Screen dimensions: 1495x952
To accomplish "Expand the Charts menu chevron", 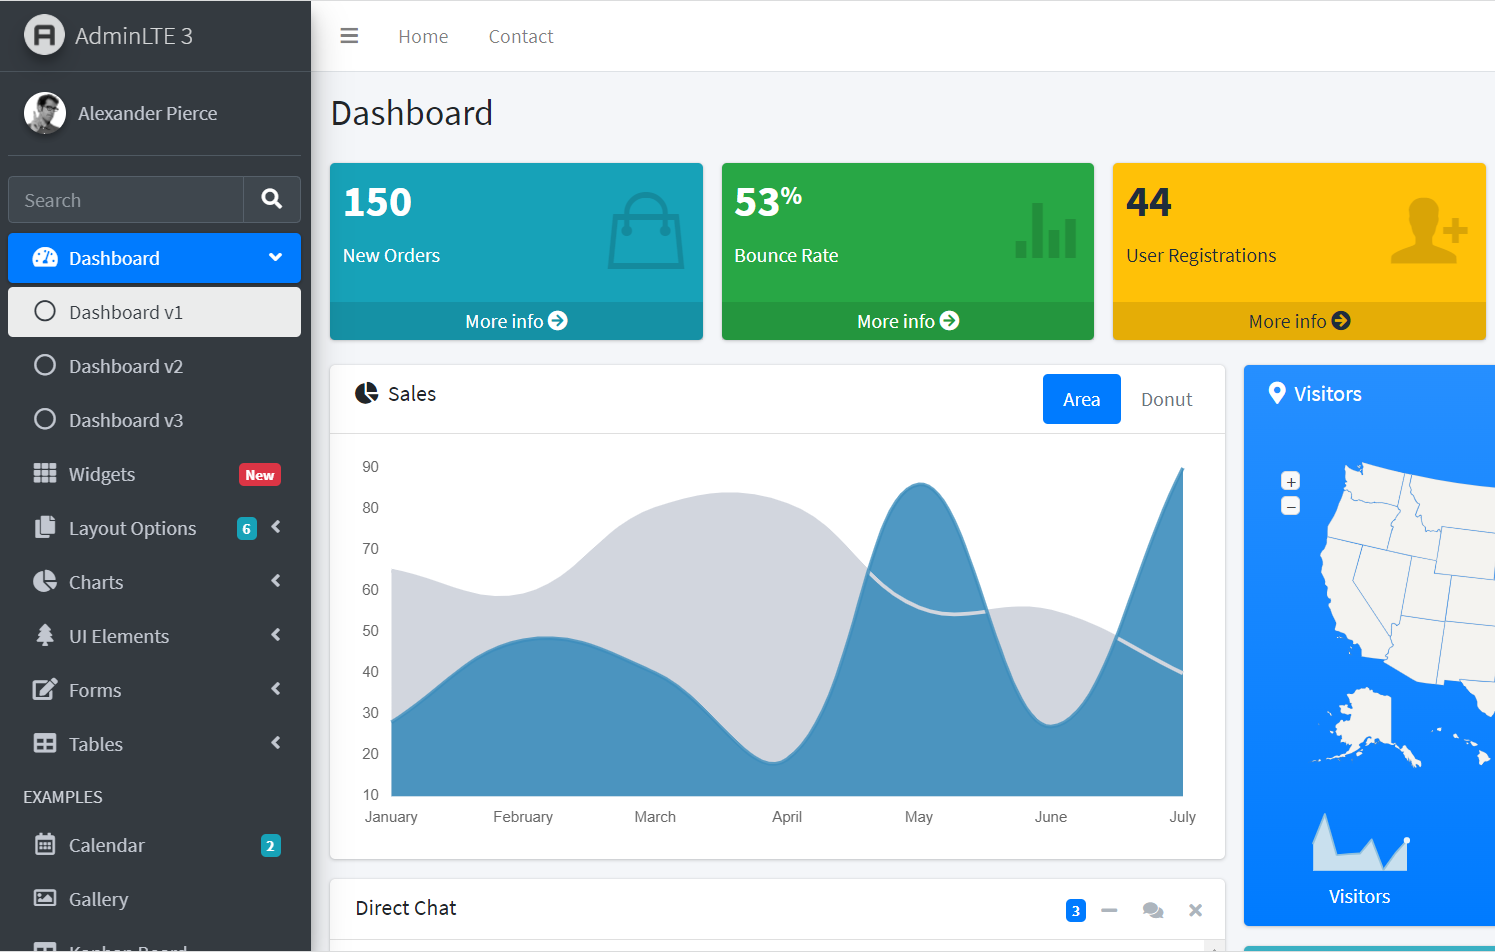I will tap(276, 581).
